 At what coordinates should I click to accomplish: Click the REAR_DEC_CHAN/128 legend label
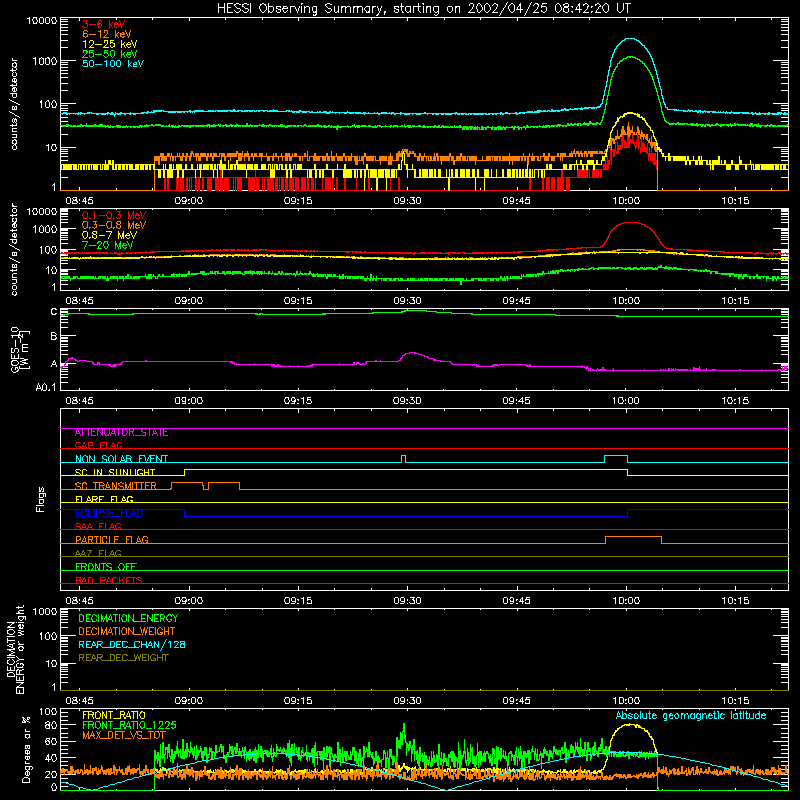click(x=132, y=644)
